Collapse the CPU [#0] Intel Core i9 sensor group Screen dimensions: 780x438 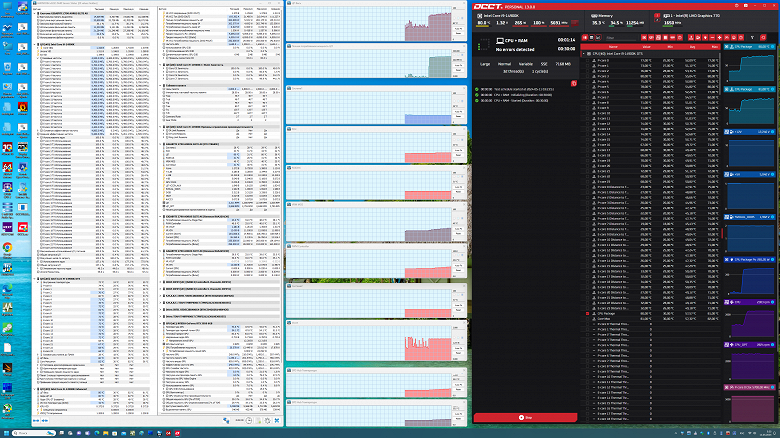click(584, 53)
